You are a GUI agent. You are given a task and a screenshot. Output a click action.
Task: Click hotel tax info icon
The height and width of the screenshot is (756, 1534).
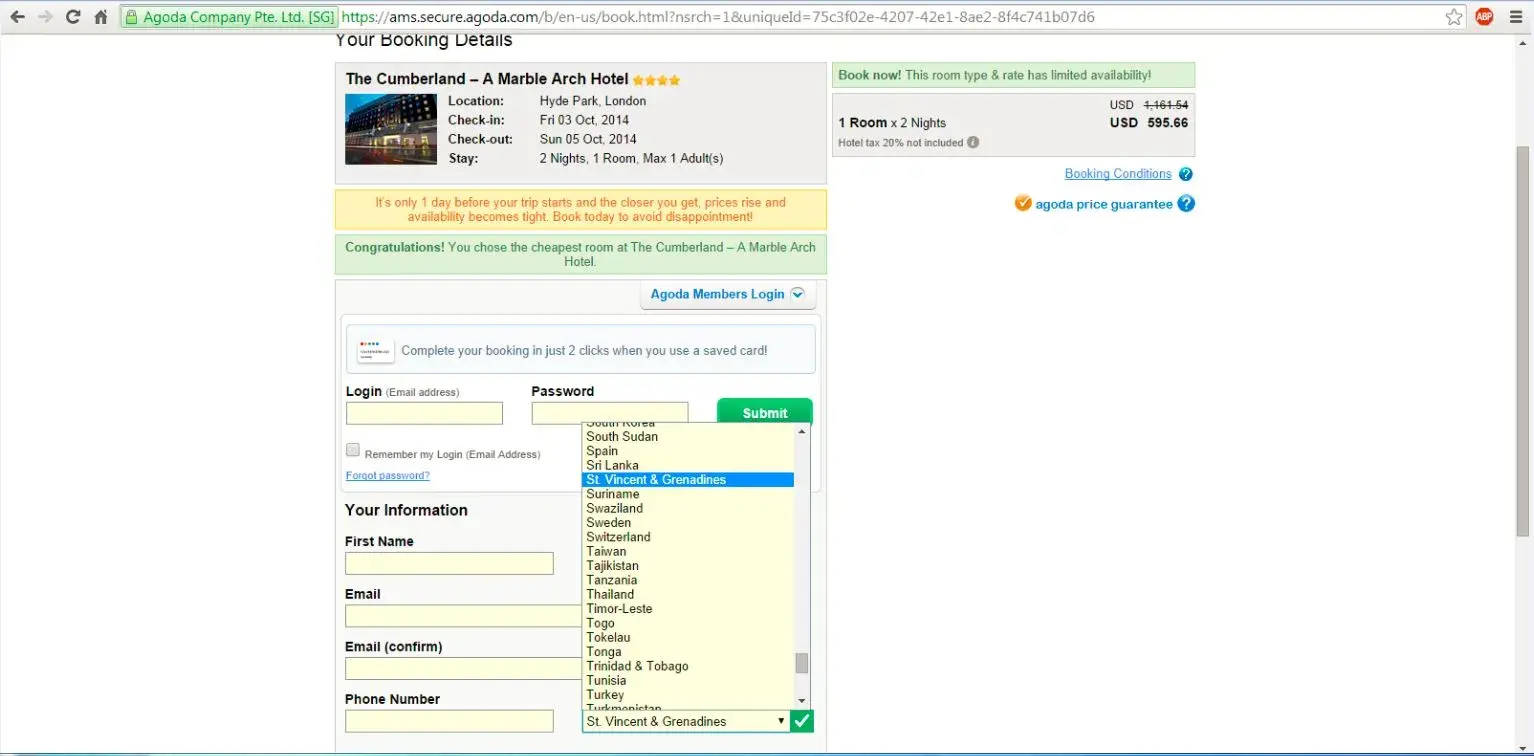pyautogui.click(x=973, y=143)
